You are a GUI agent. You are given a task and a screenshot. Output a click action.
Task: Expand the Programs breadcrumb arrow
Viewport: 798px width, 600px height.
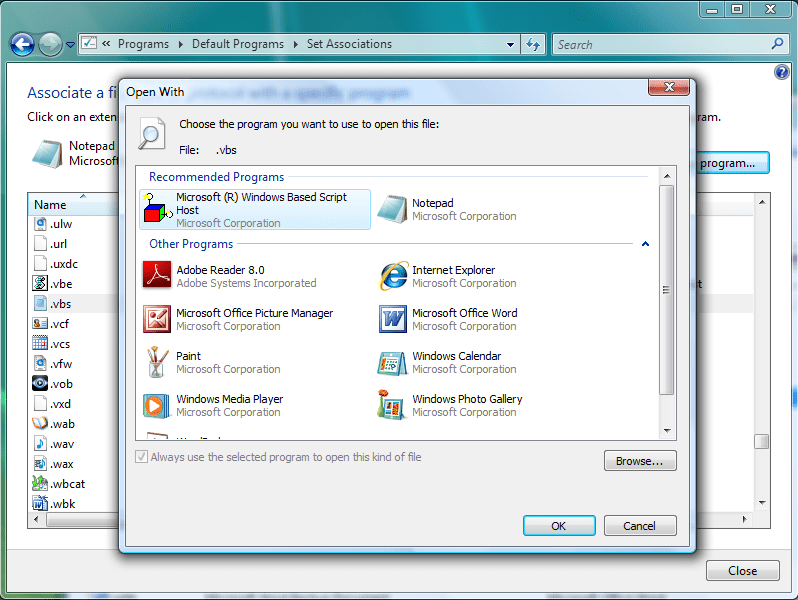181,44
